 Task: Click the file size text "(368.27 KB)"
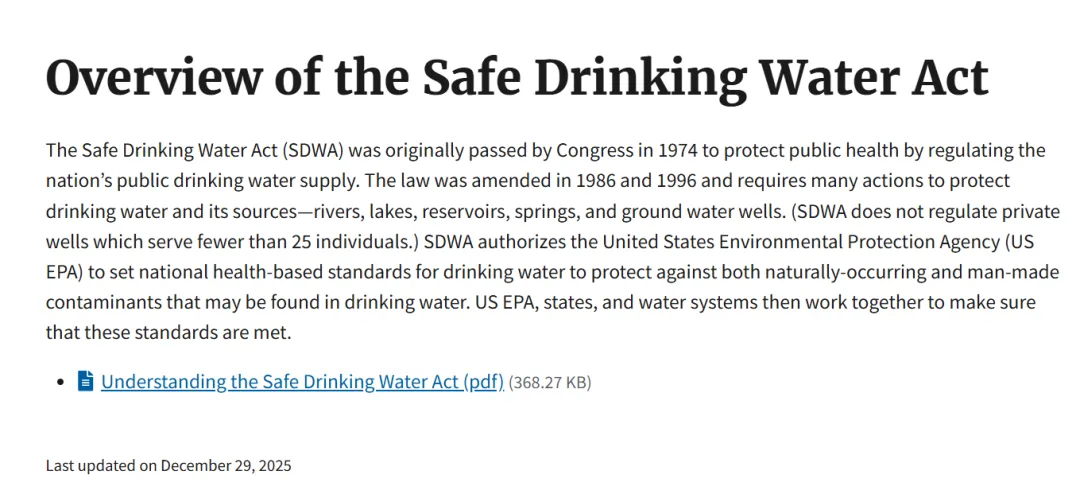(x=550, y=382)
